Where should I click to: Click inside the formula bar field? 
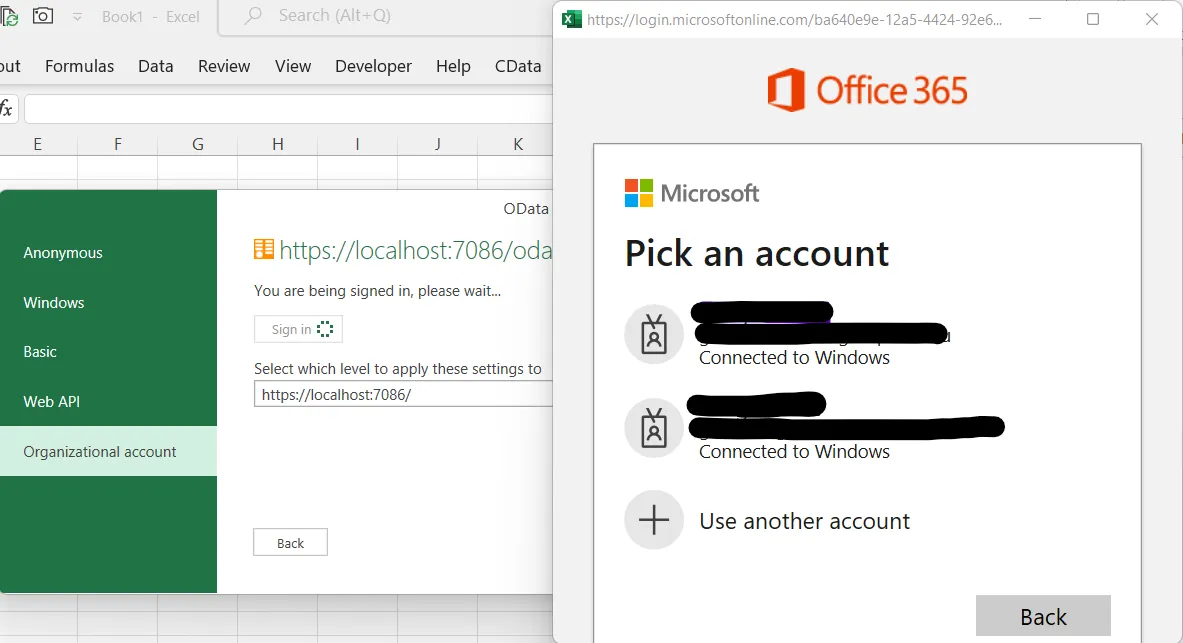(x=288, y=109)
